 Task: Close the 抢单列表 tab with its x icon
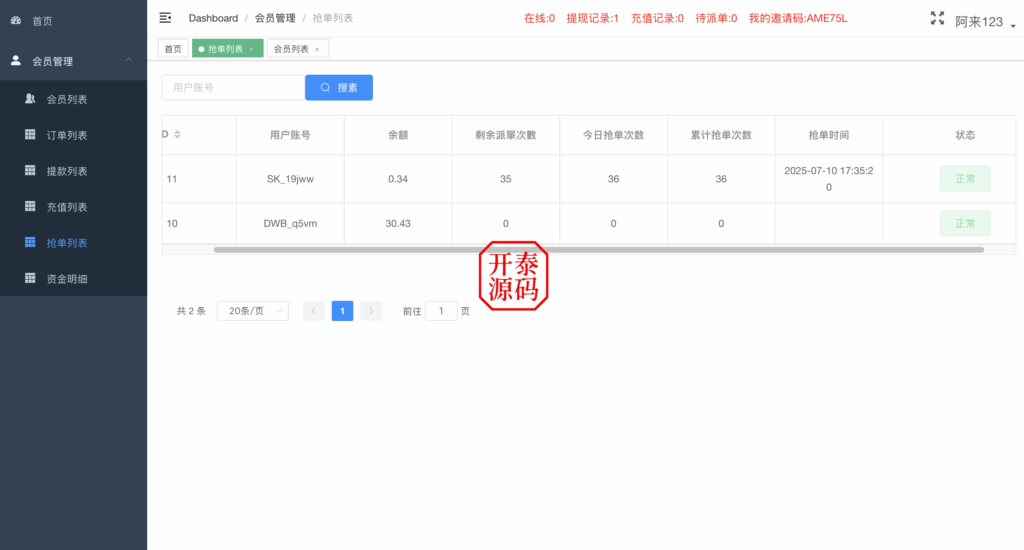point(251,49)
